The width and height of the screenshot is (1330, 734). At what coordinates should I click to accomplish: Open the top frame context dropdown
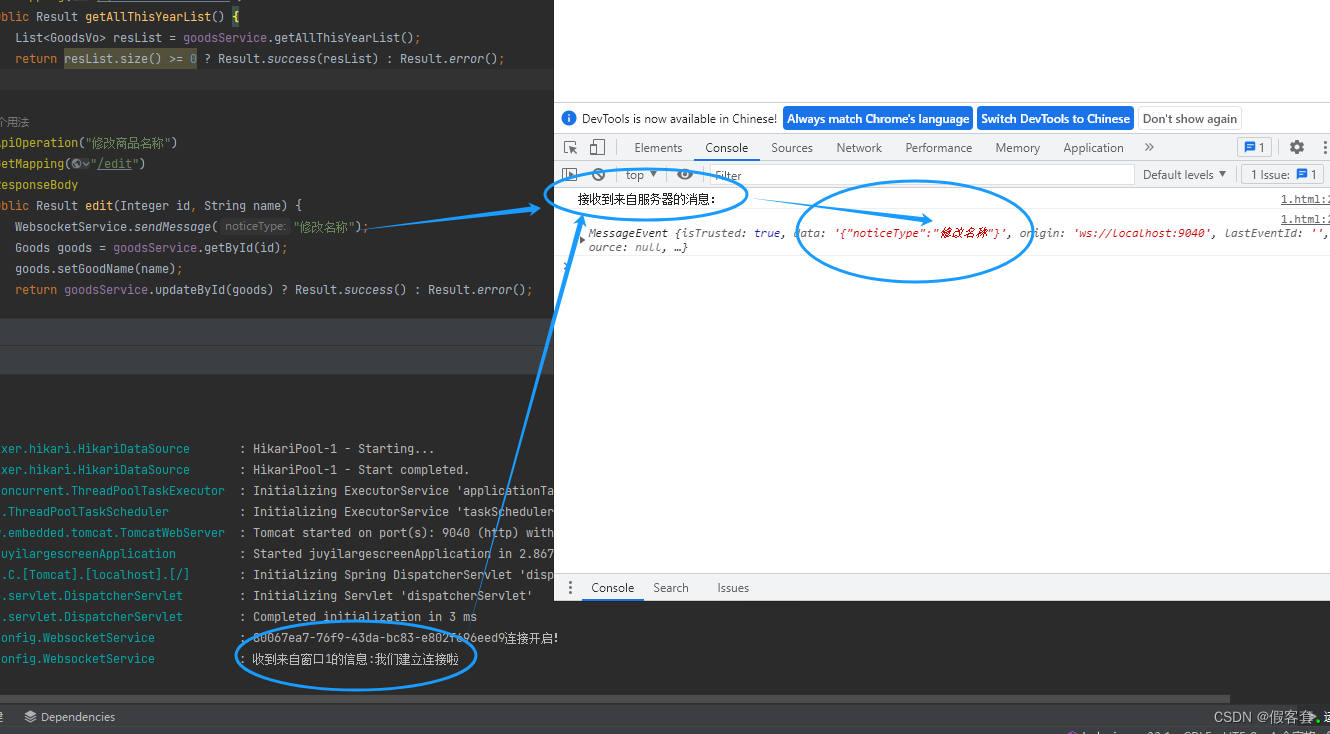(638, 174)
